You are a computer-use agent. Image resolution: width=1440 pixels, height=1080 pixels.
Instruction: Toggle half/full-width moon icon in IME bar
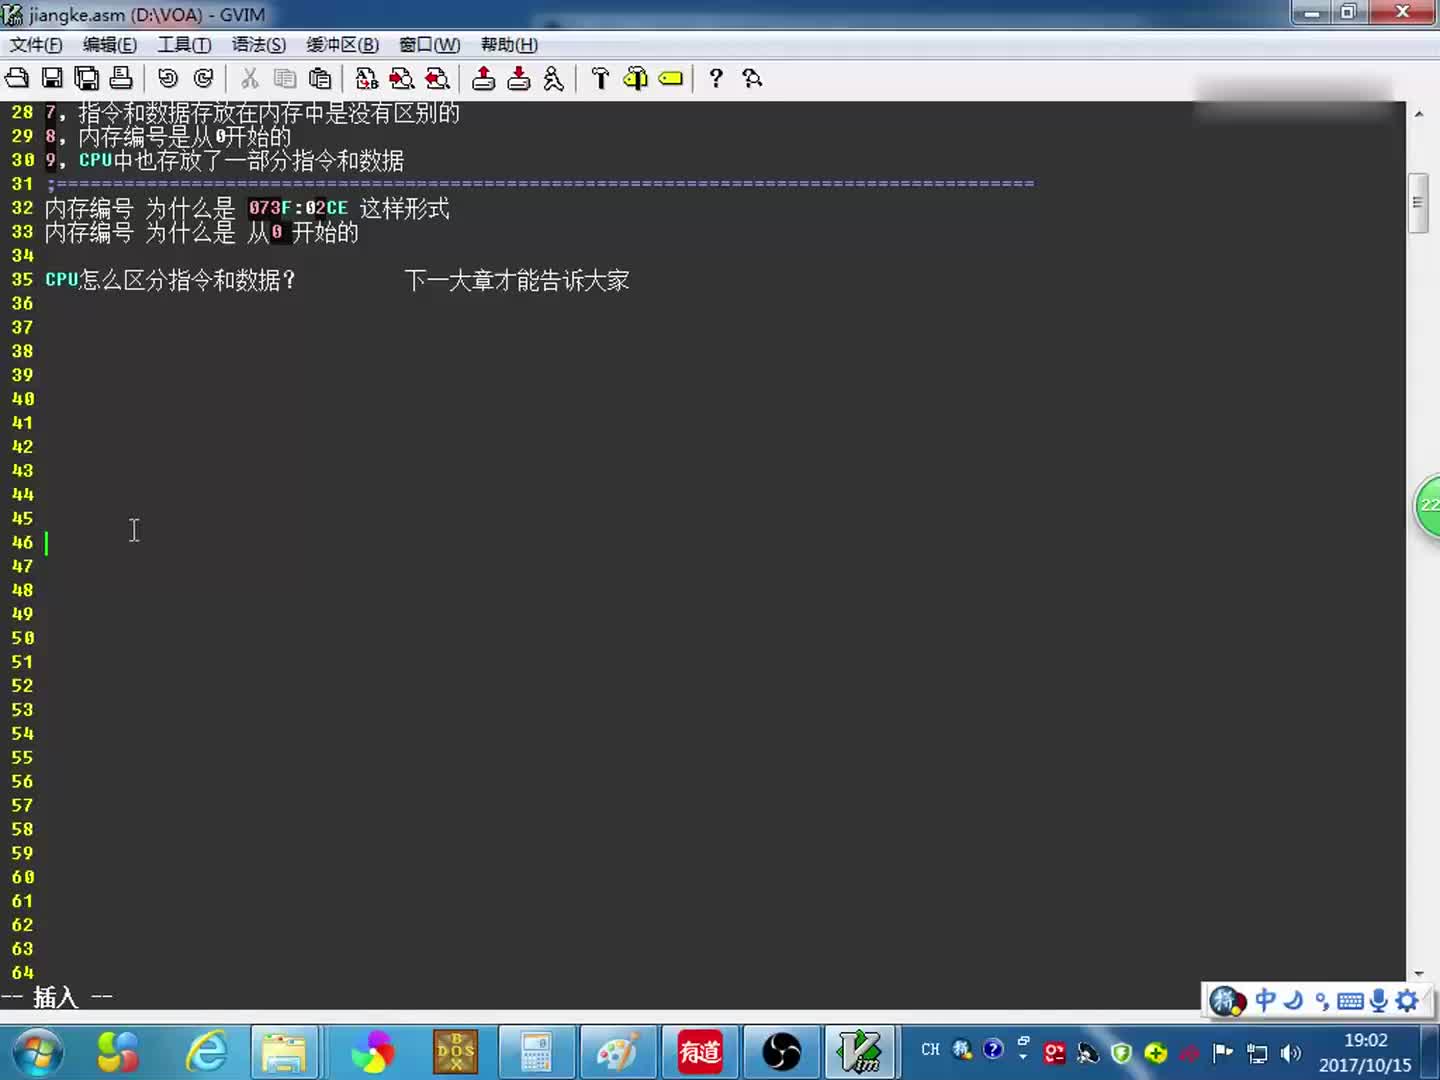tap(1293, 1000)
